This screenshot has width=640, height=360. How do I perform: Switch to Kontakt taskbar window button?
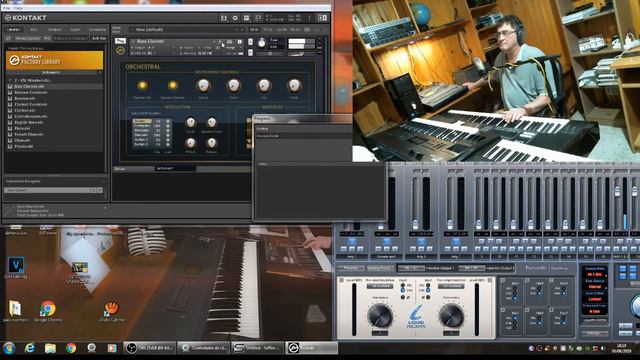coord(311,348)
